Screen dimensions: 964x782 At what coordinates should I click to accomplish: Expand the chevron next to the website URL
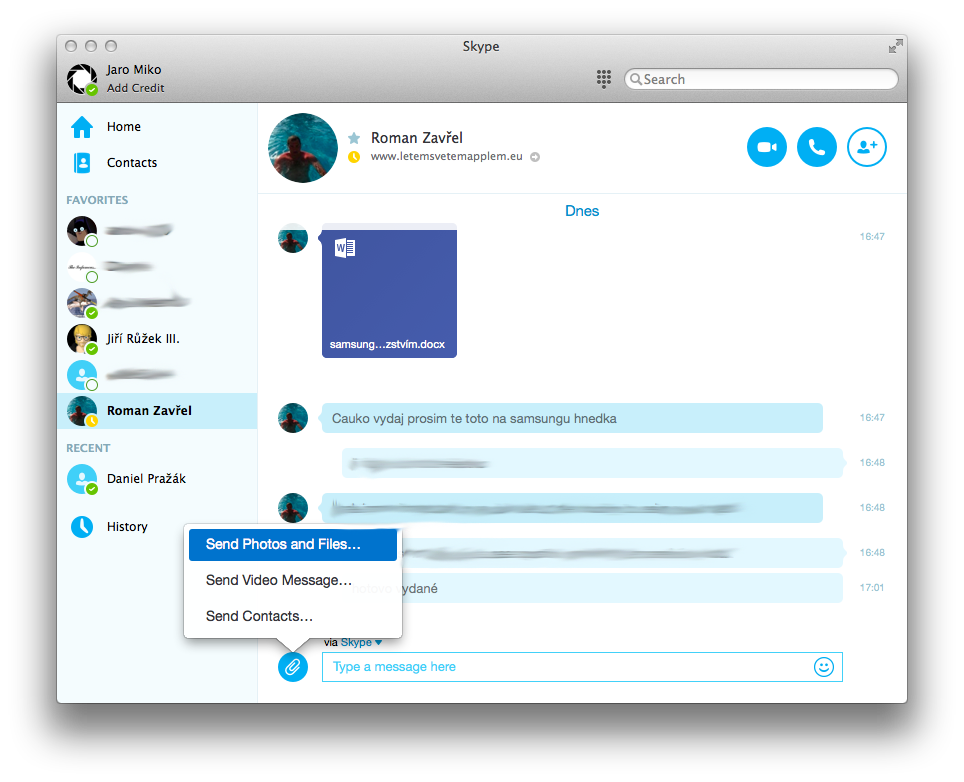point(535,157)
